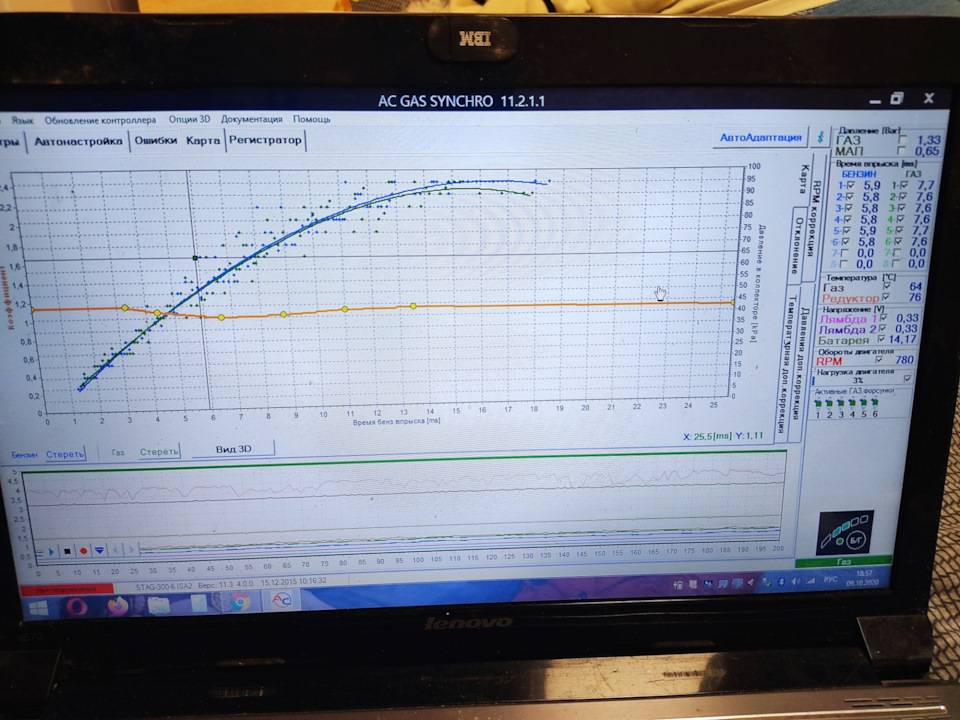Image resolution: width=960 pixels, height=720 pixels.
Task: Click the network signal tray icon
Action: pyautogui.click(x=810, y=580)
